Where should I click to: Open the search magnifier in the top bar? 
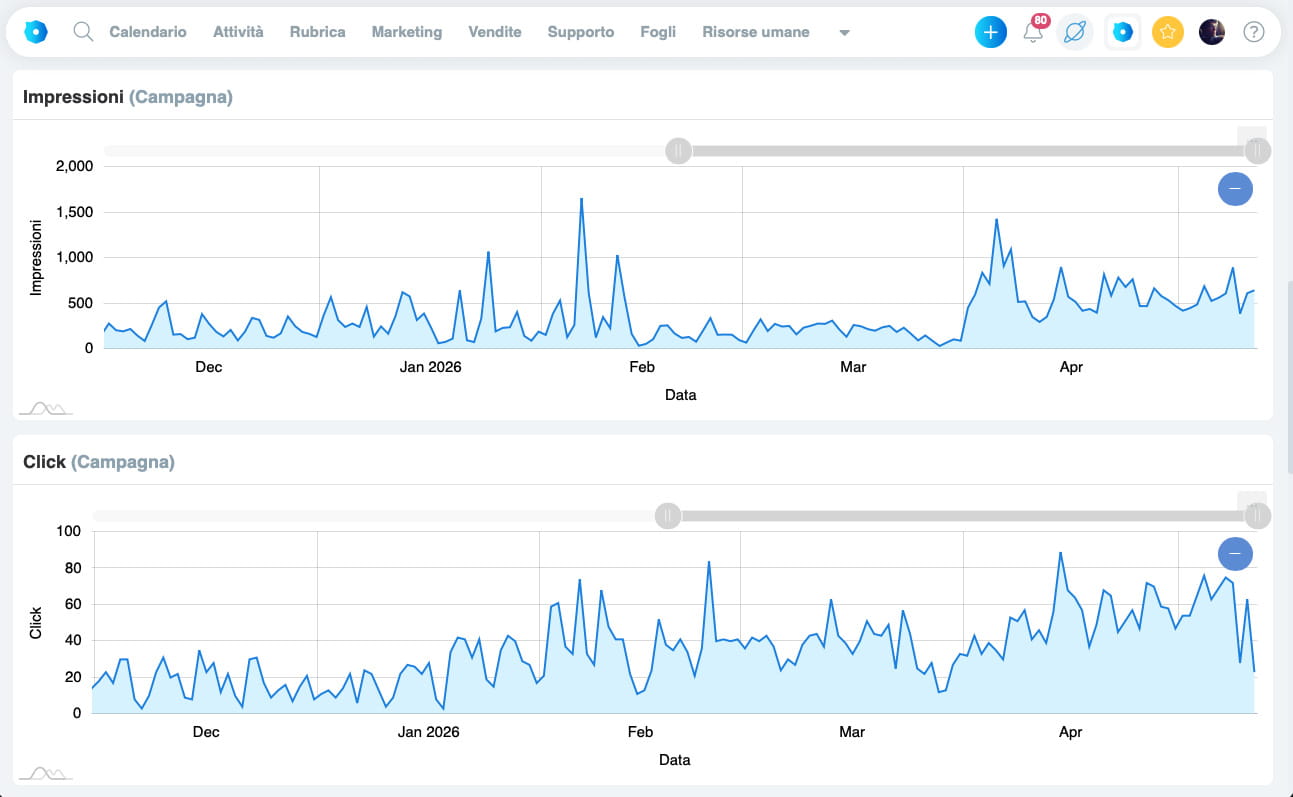click(x=83, y=32)
